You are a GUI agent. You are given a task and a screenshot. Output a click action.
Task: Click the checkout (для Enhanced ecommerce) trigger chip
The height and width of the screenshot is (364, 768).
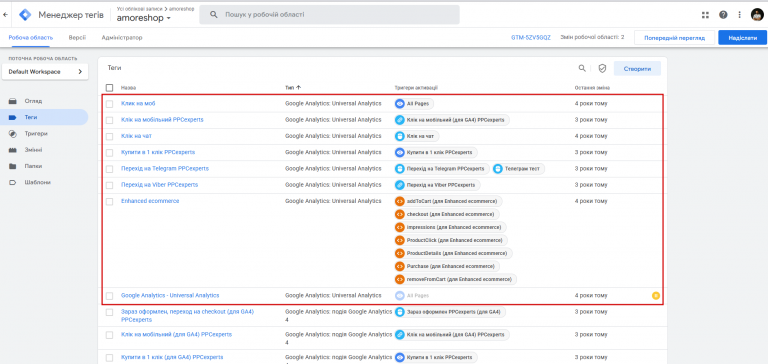pos(447,214)
